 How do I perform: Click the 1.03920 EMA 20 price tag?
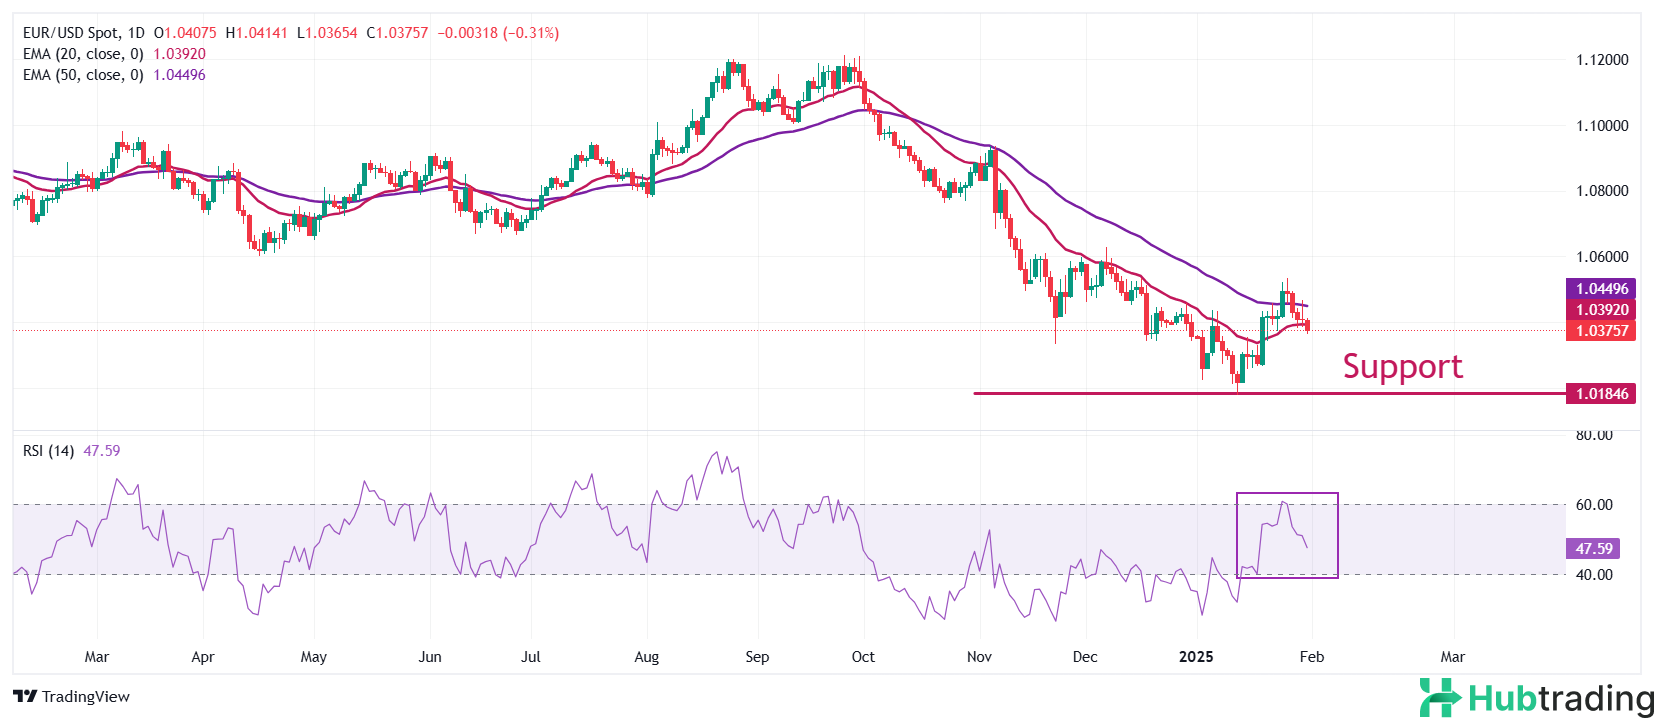pos(1601,310)
